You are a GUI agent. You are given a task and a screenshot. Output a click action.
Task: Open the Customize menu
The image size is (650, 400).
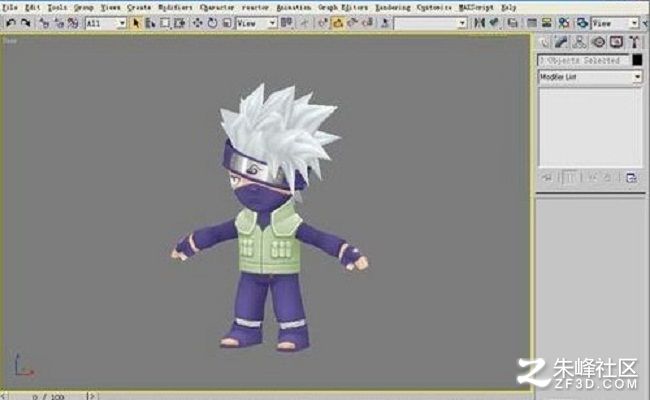tap(434, 7)
